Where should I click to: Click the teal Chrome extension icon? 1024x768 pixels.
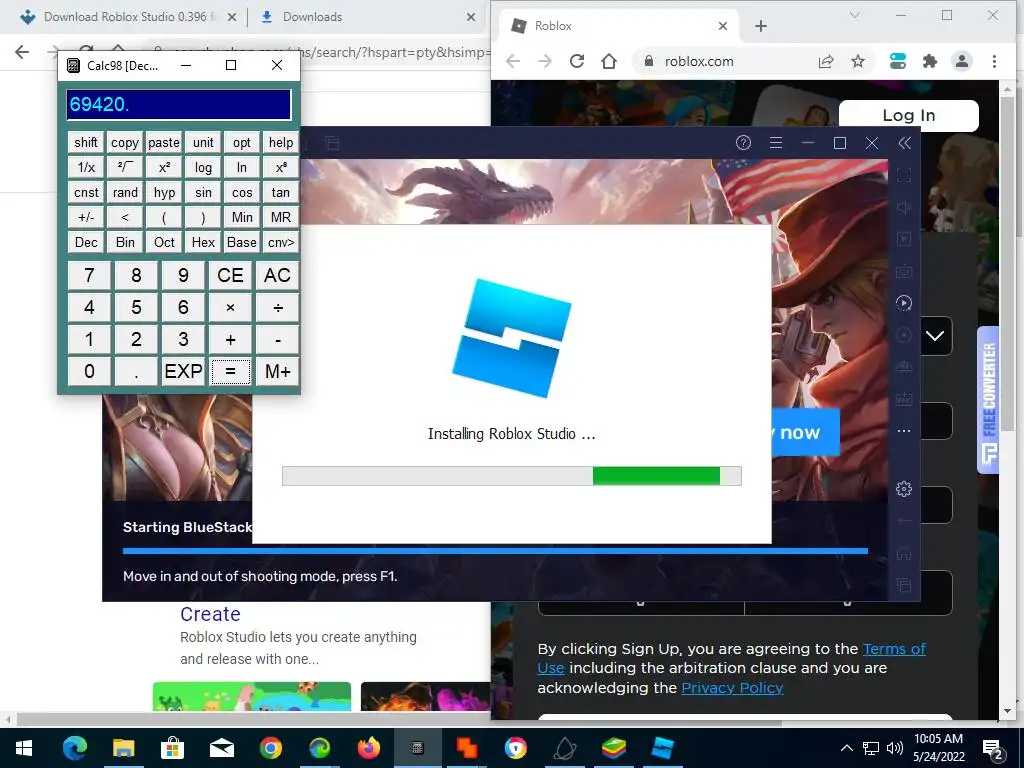pyautogui.click(x=898, y=61)
